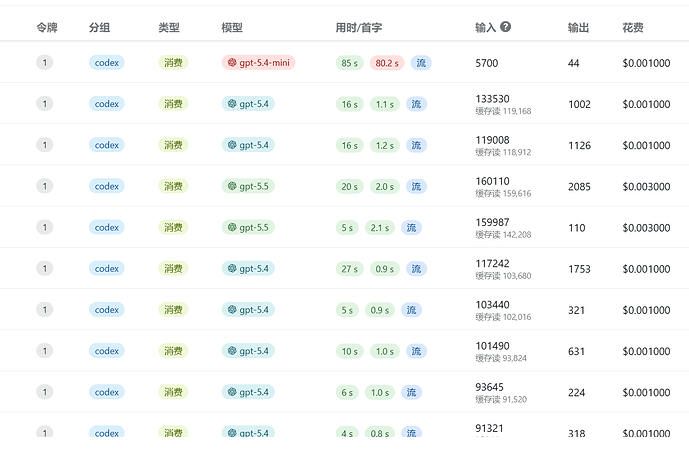Viewport: 689px width, 452px height.
Task: Click gpt-5.5 tag in the 159987 row
Action: pos(248,228)
